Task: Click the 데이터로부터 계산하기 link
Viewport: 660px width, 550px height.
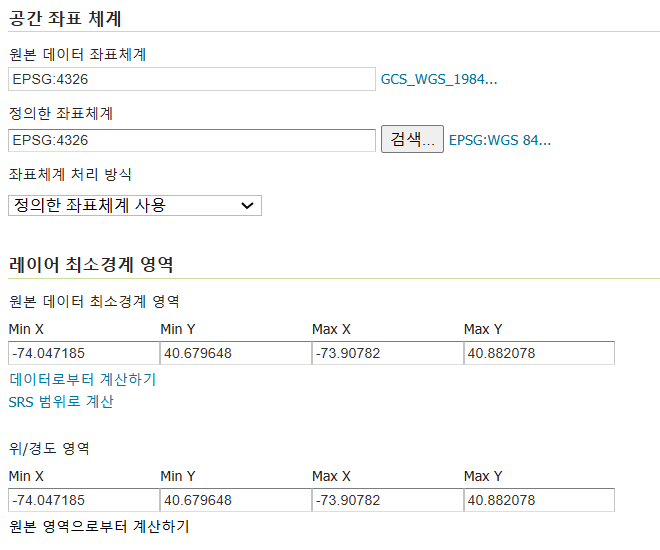Action: click(x=82, y=379)
